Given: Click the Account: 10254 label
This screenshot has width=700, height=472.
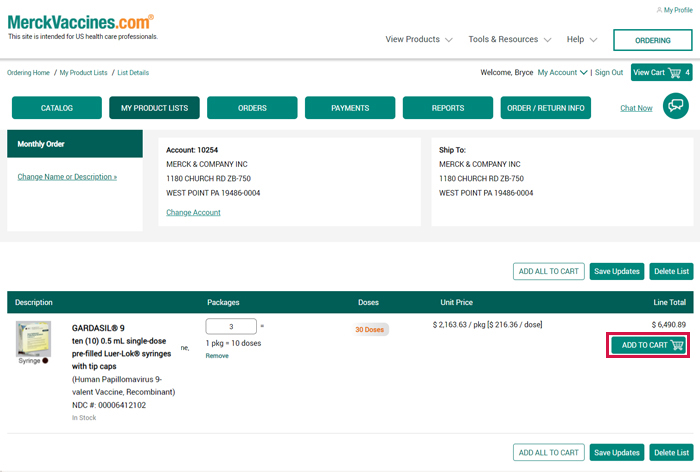Looking at the screenshot, I should coord(192,150).
